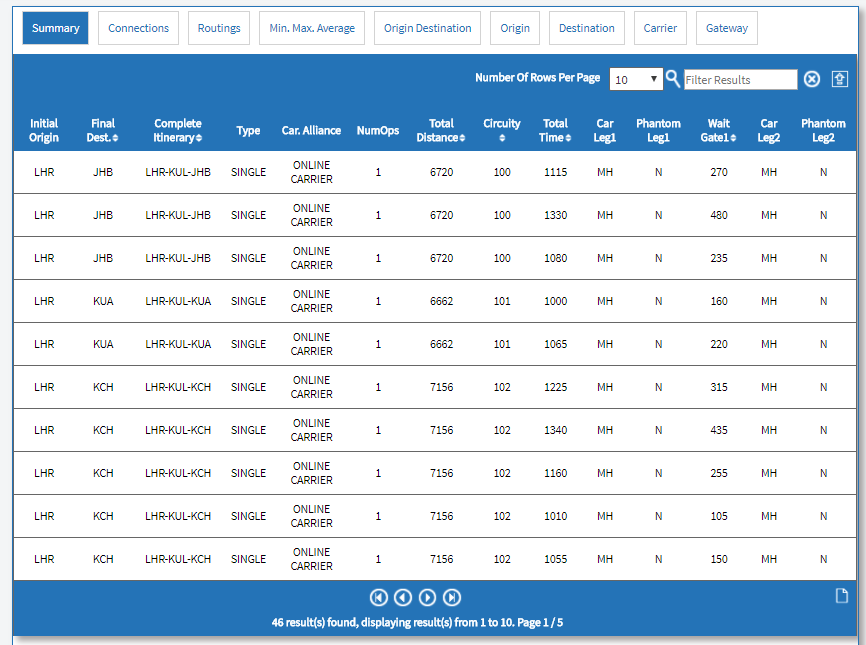866x645 pixels.
Task: Click the Type column header
Action: [248, 130]
